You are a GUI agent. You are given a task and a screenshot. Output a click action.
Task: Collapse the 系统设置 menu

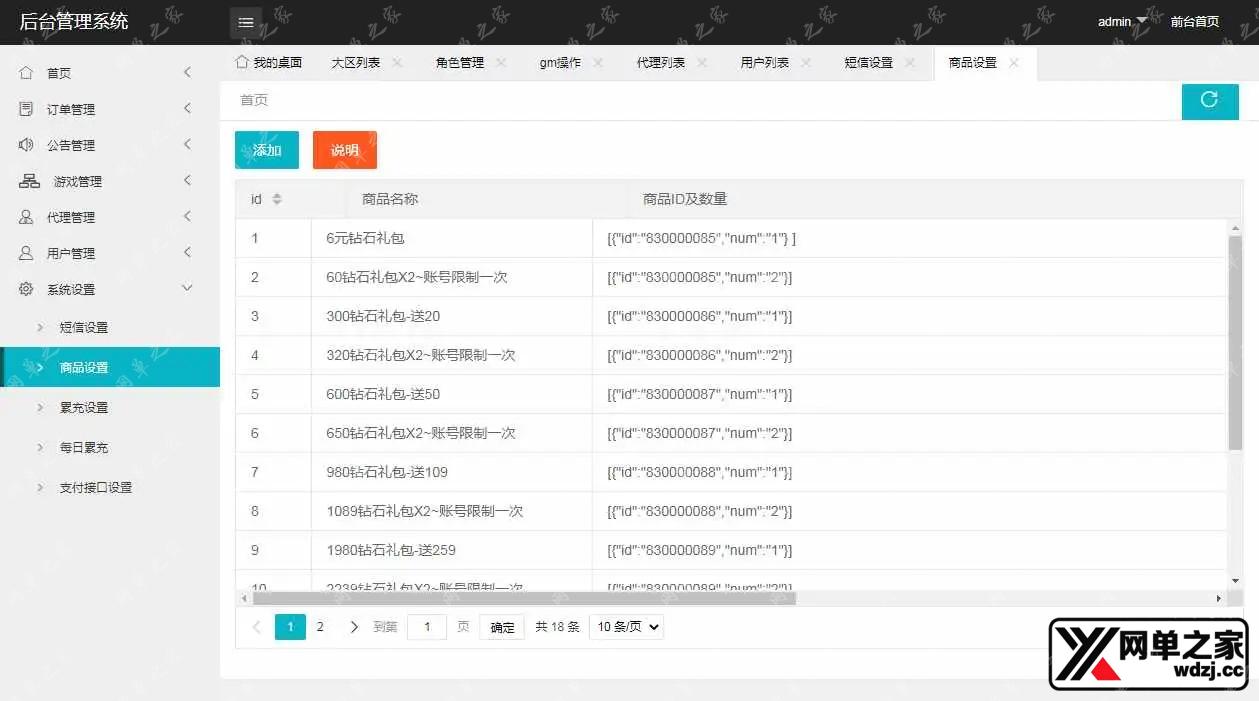coord(187,289)
